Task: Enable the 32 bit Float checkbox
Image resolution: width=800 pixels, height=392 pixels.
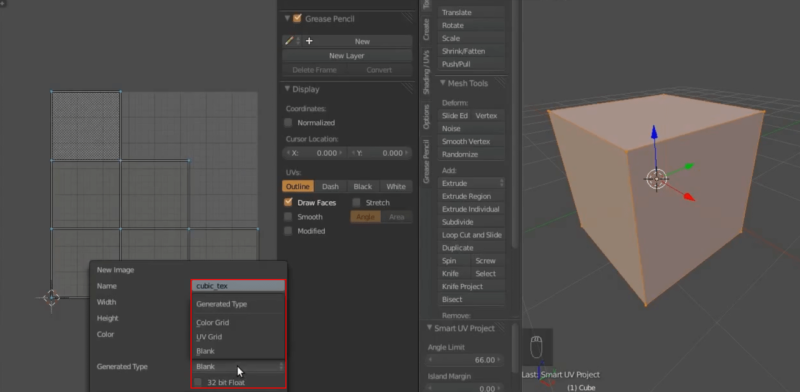Action: pyautogui.click(x=198, y=382)
